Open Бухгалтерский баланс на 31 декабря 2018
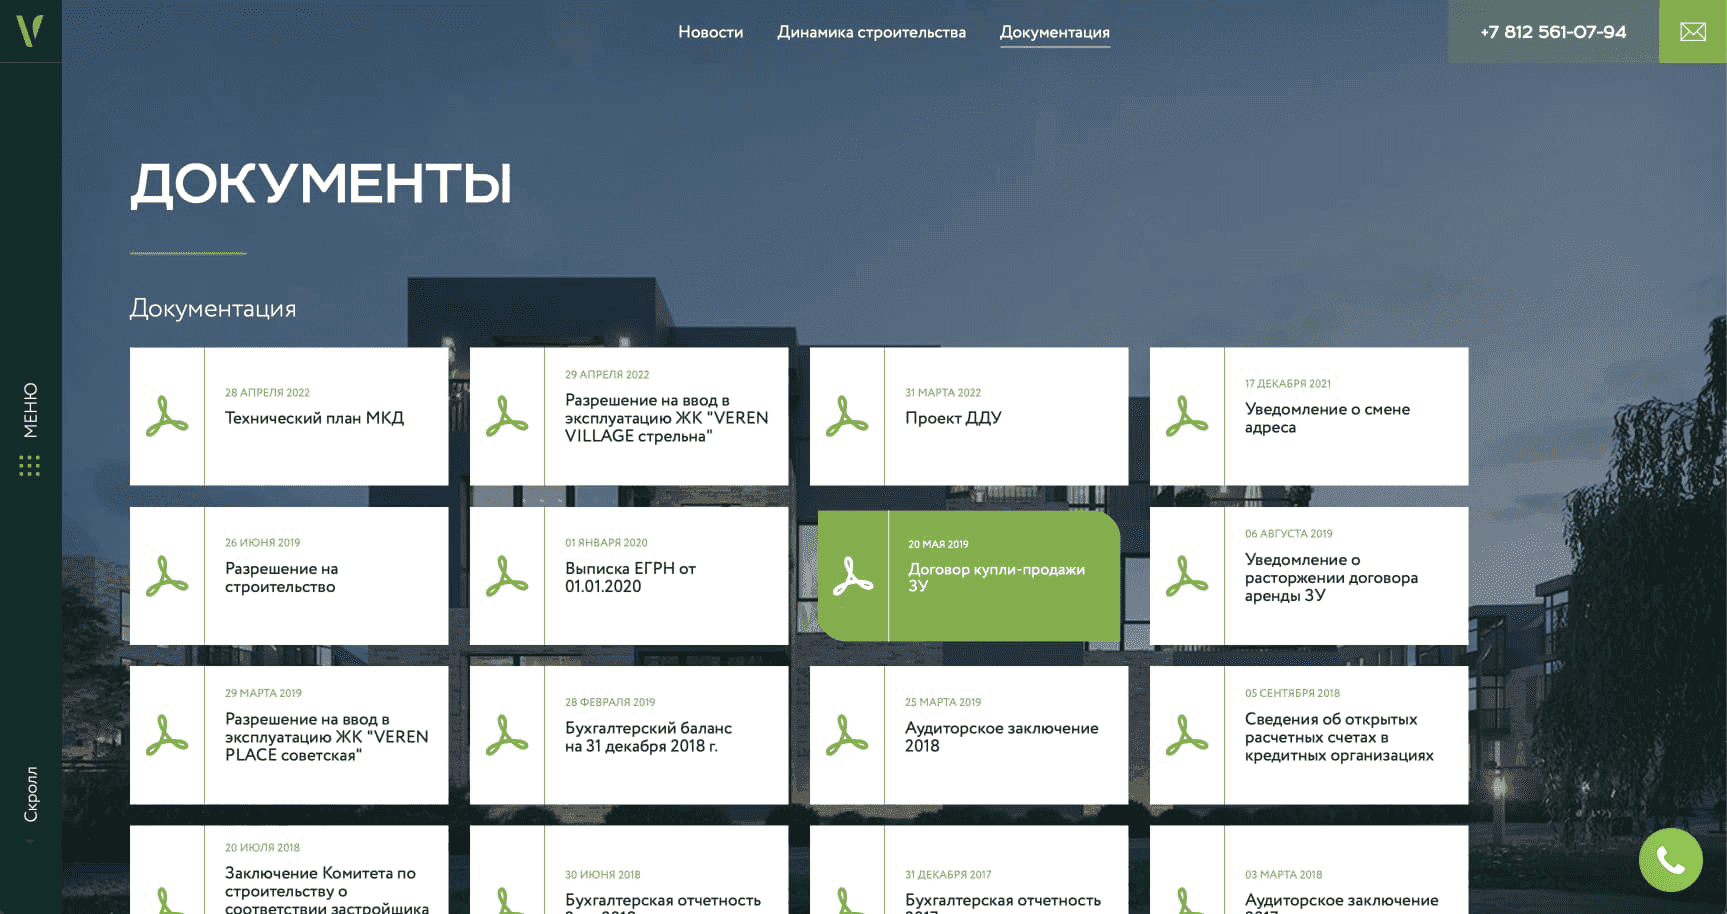This screenshot has height=914, width=1727. (648, 737)
